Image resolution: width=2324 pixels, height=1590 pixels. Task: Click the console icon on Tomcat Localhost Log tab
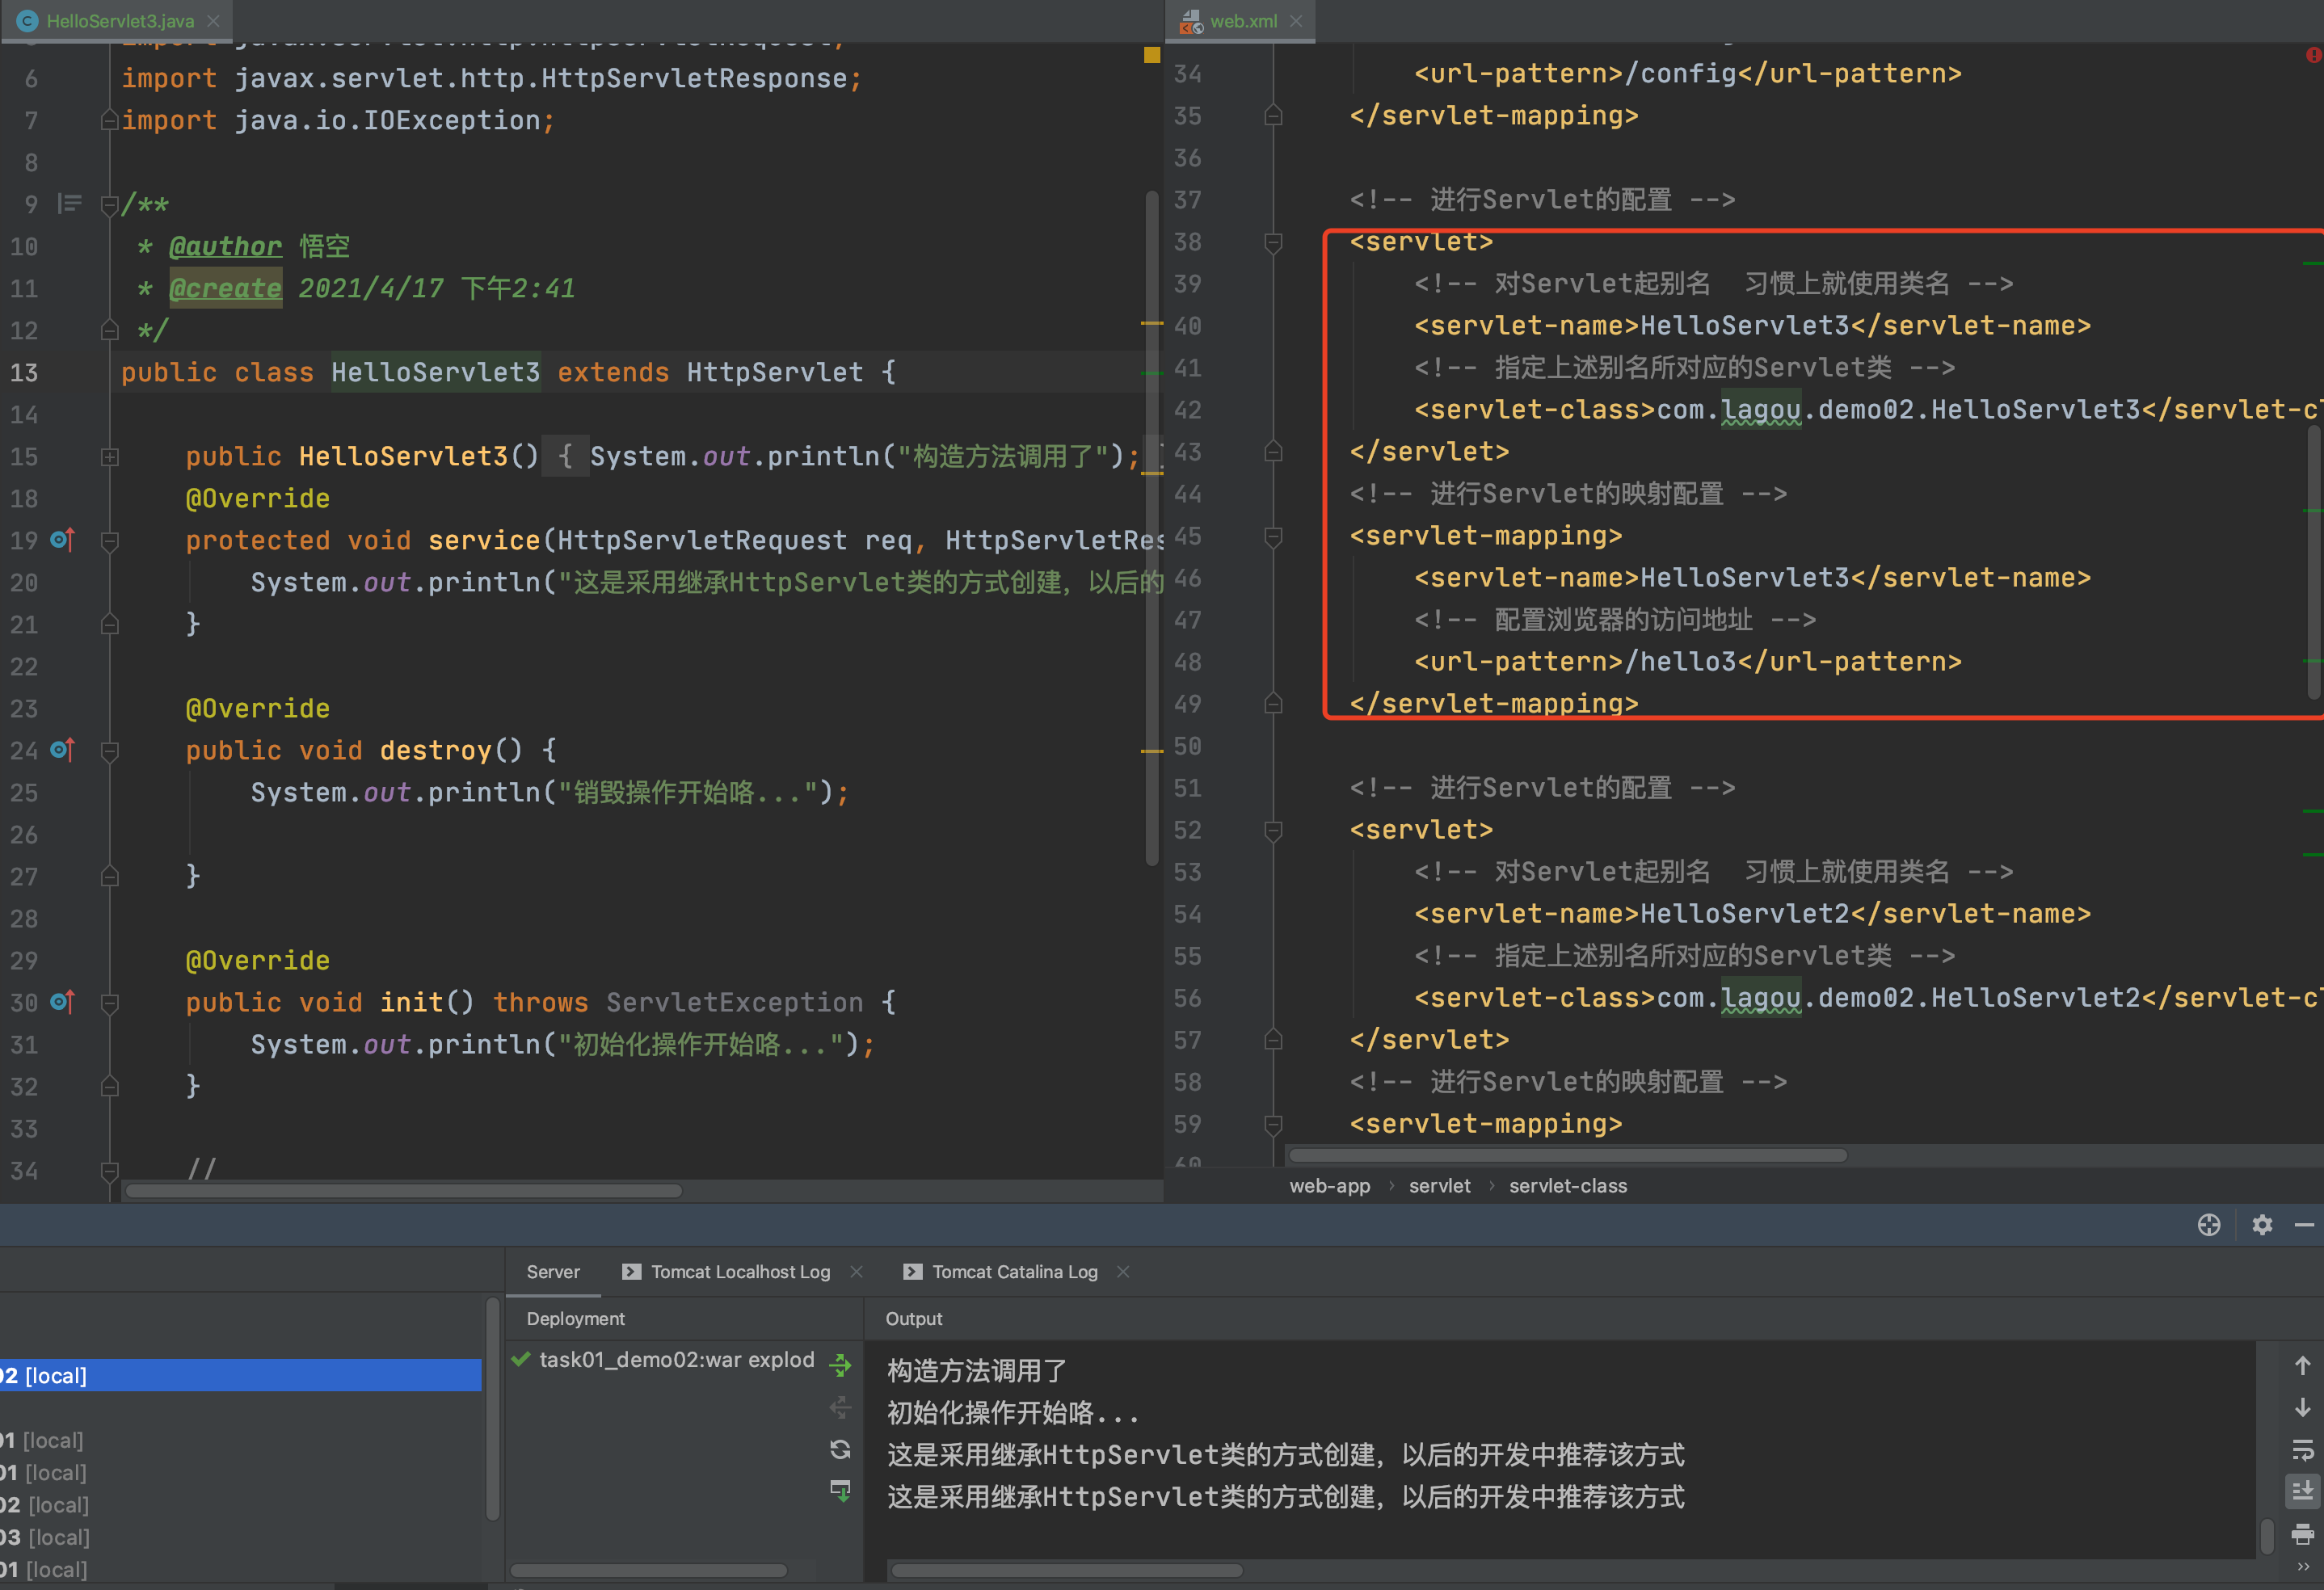(x=631, y=1271)
